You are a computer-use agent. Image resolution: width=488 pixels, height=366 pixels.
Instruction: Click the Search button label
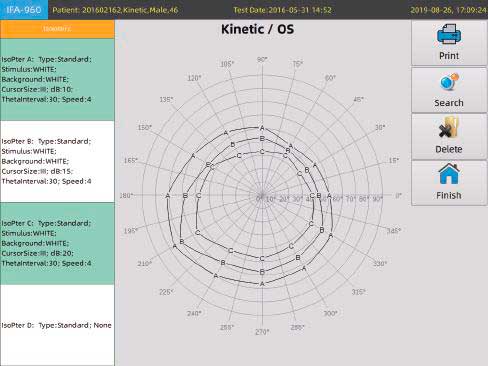tap(449, 103)
